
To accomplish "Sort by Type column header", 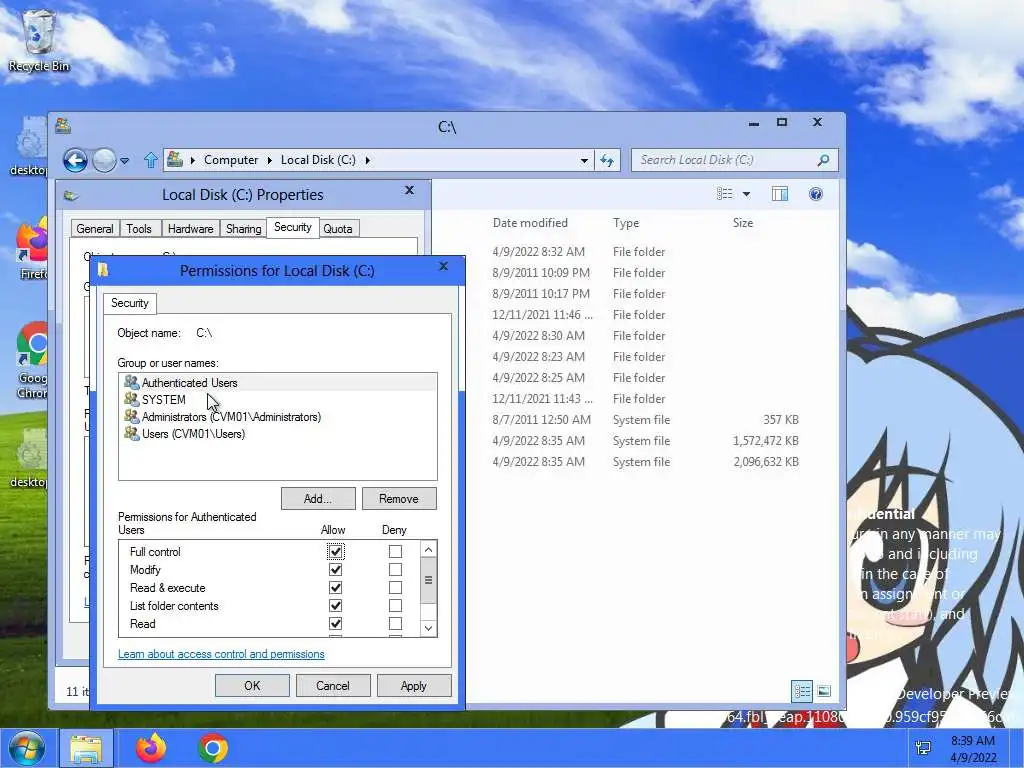I will point(626,223).
